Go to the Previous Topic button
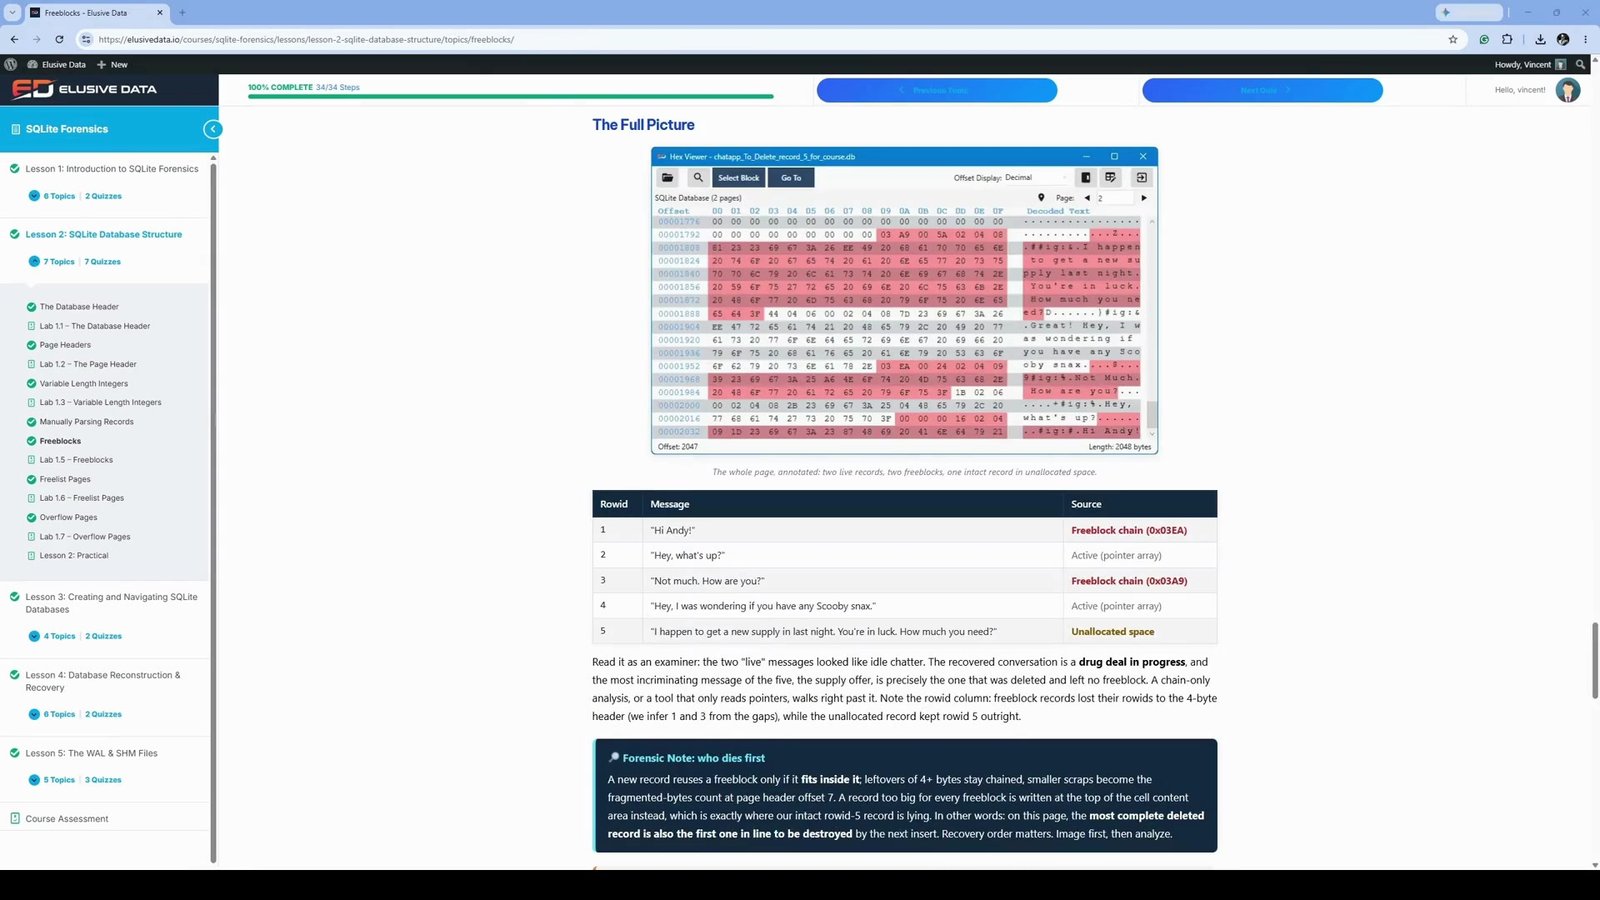Screen dimensions: 1600x900 coord(937,90)
